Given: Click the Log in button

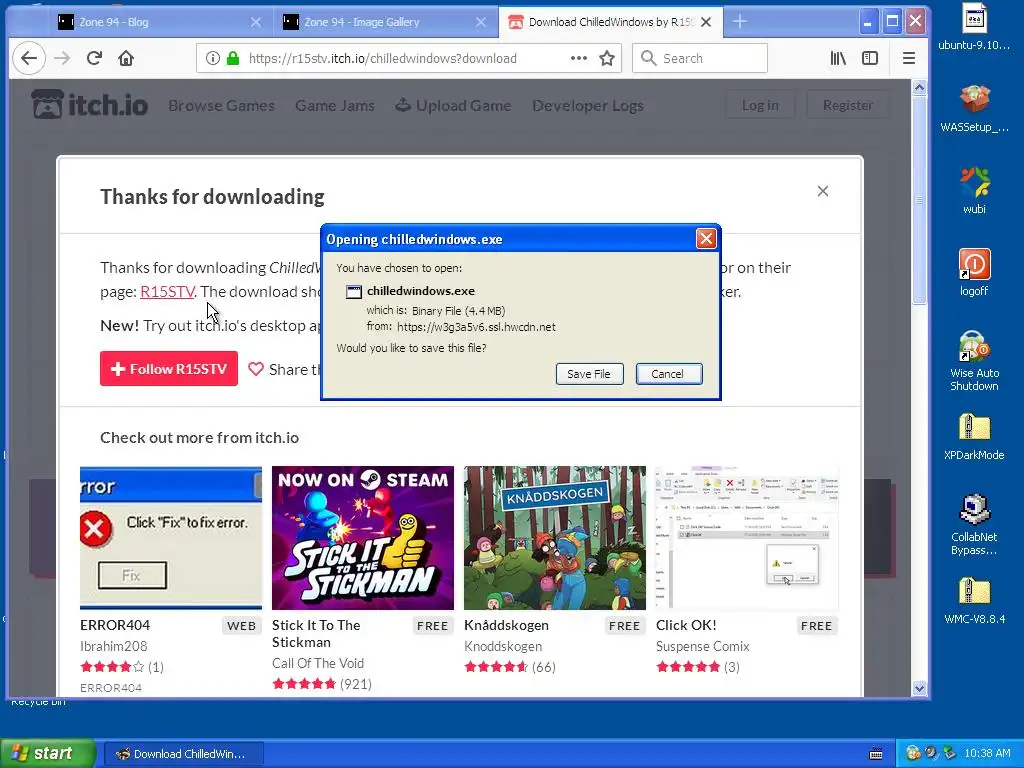Looking at the screenshot, I should [760, 105].
